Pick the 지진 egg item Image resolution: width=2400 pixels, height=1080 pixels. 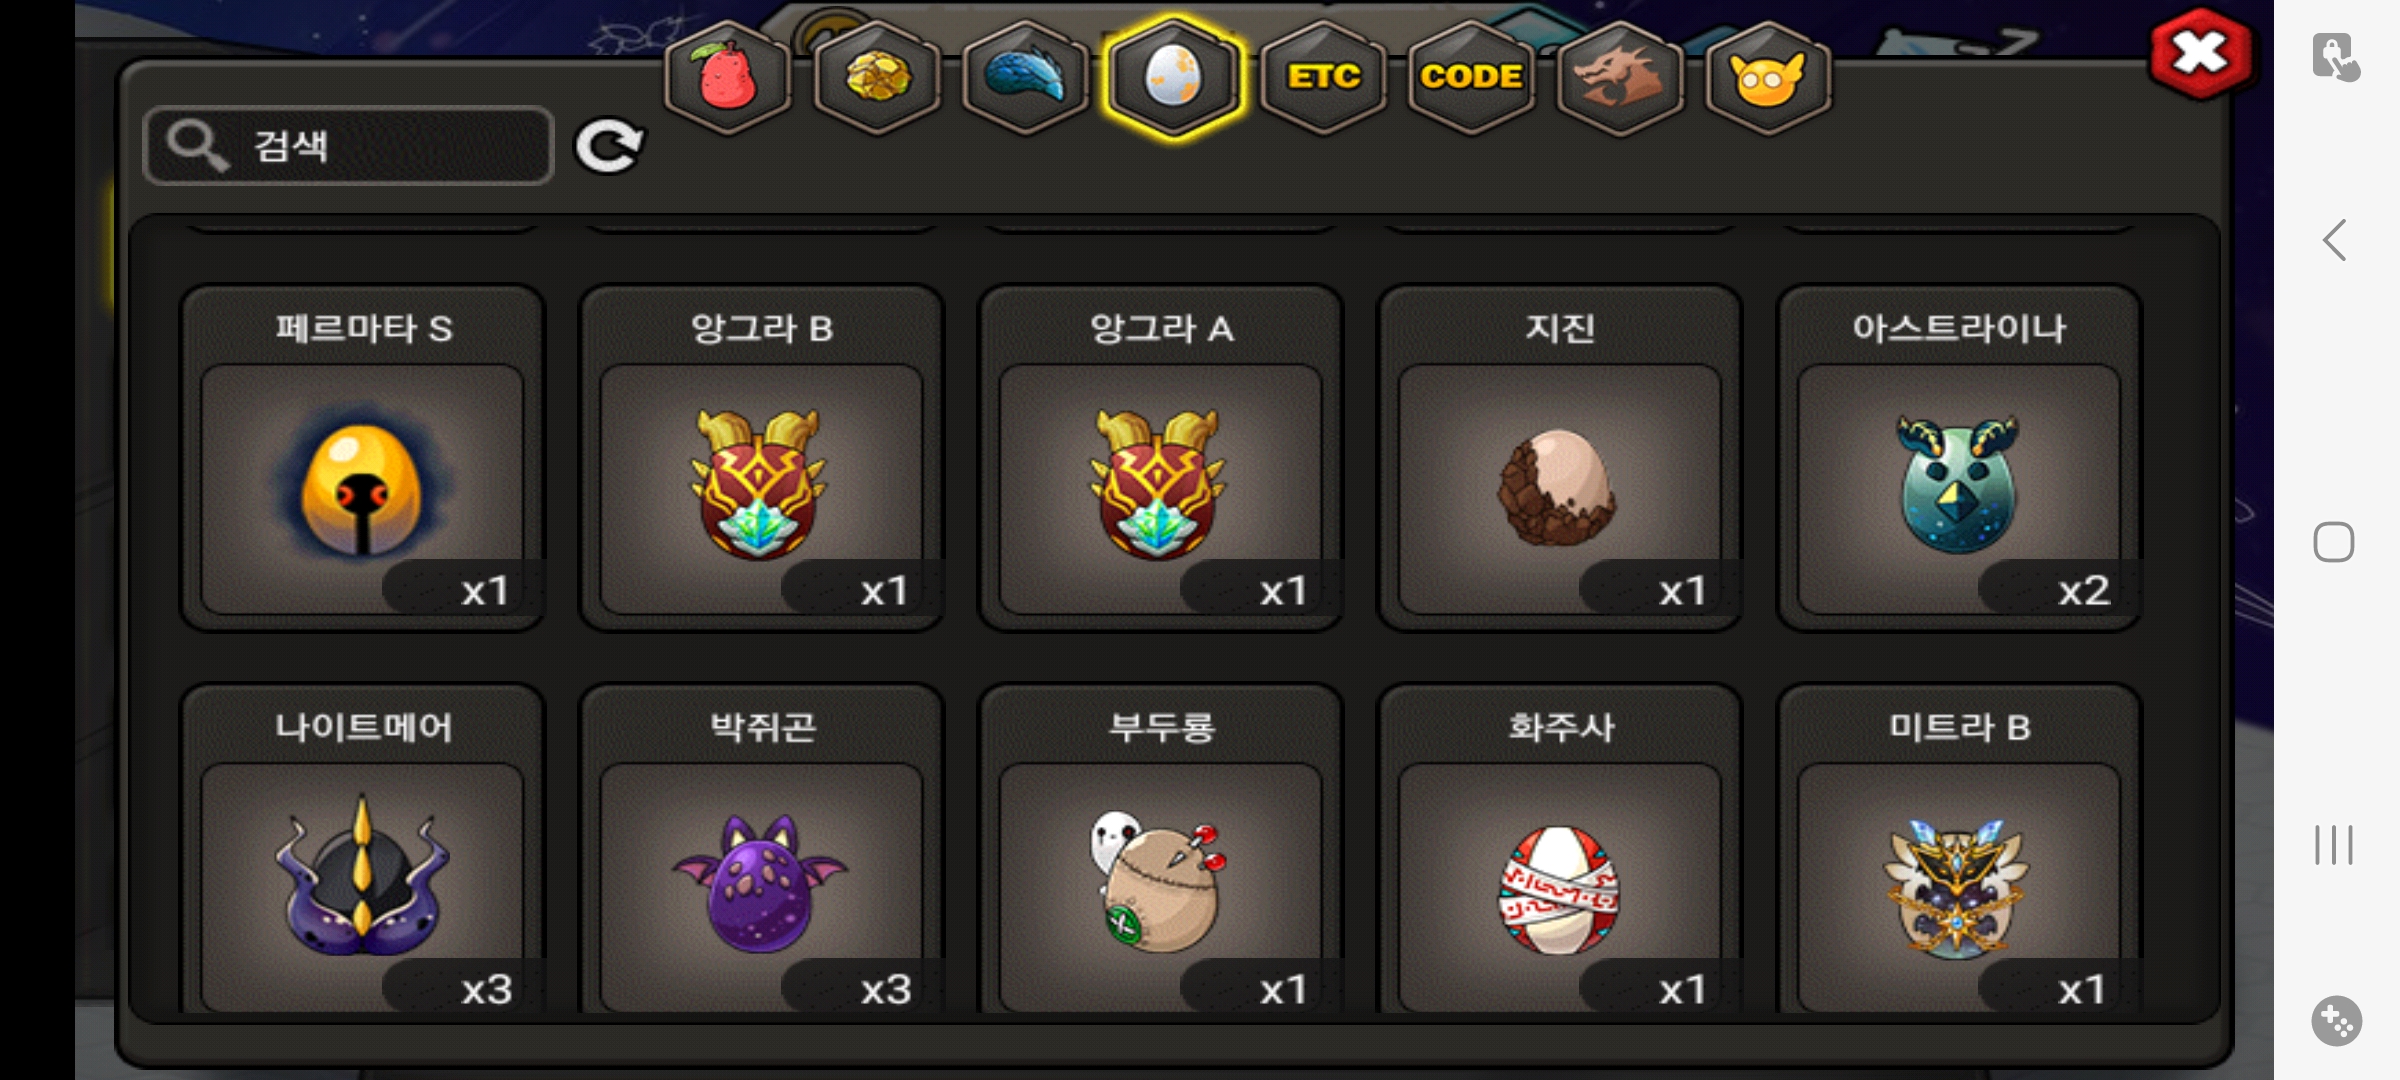coord(1560,459)
